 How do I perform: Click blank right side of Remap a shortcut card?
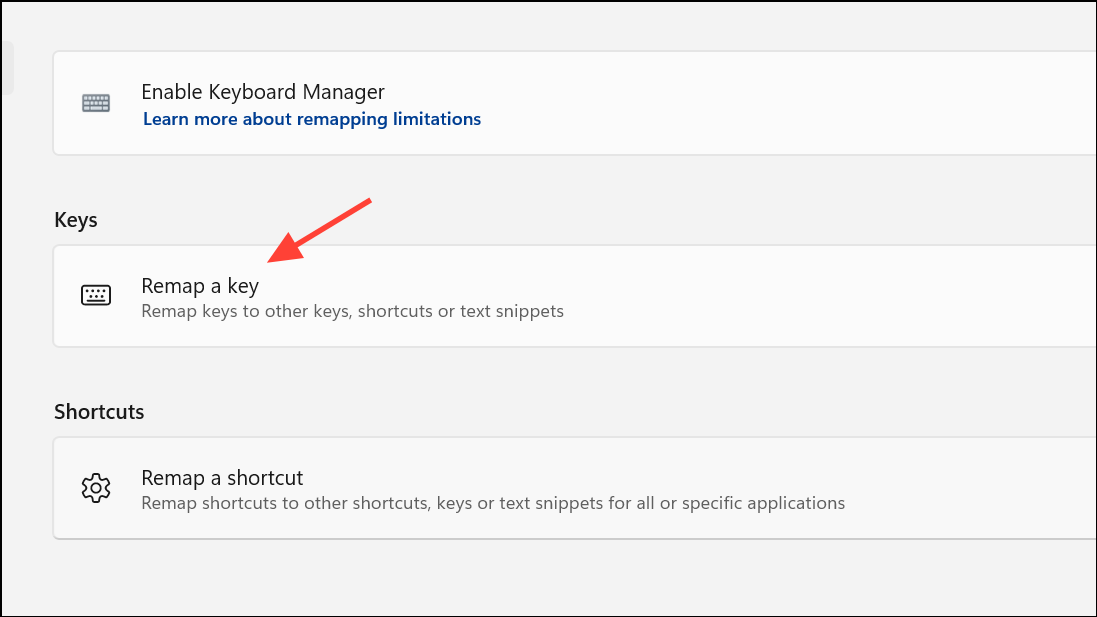[x=950, y=488]
